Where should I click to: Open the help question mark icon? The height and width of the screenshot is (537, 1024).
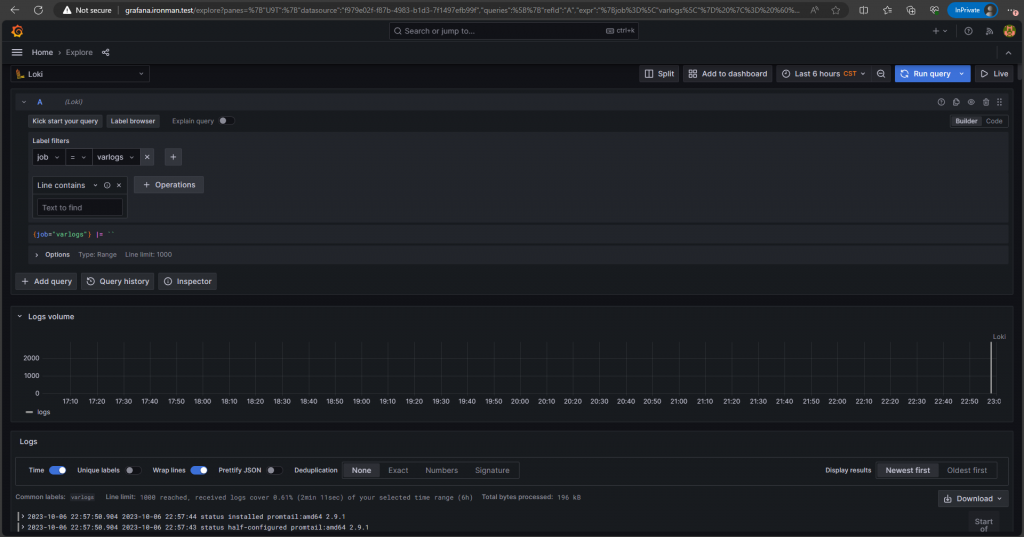pyautogui.click(x=968, y=31)
